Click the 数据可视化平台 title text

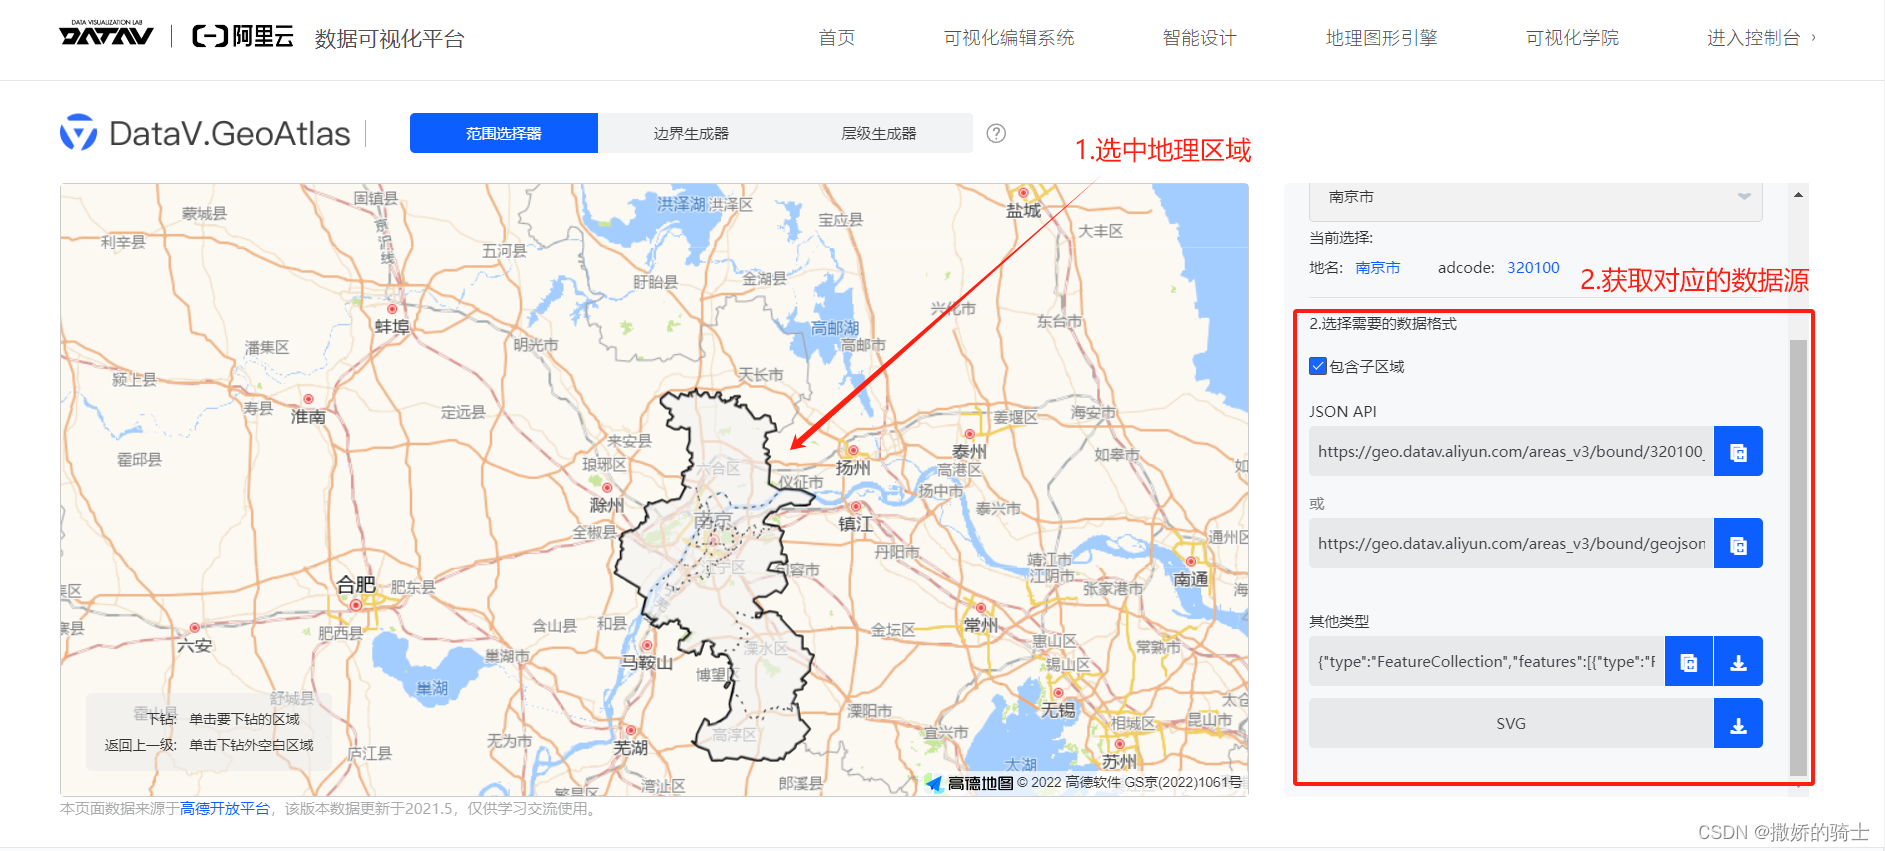(x=390, y=39)
